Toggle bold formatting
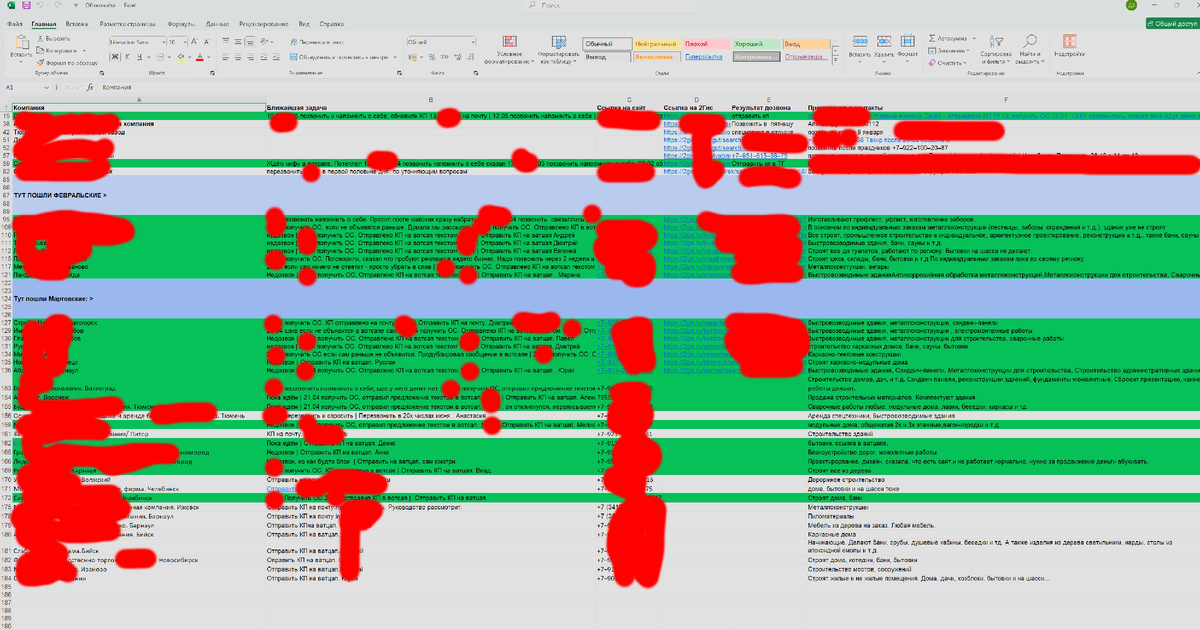1200x630 pixels. [113, 56]
